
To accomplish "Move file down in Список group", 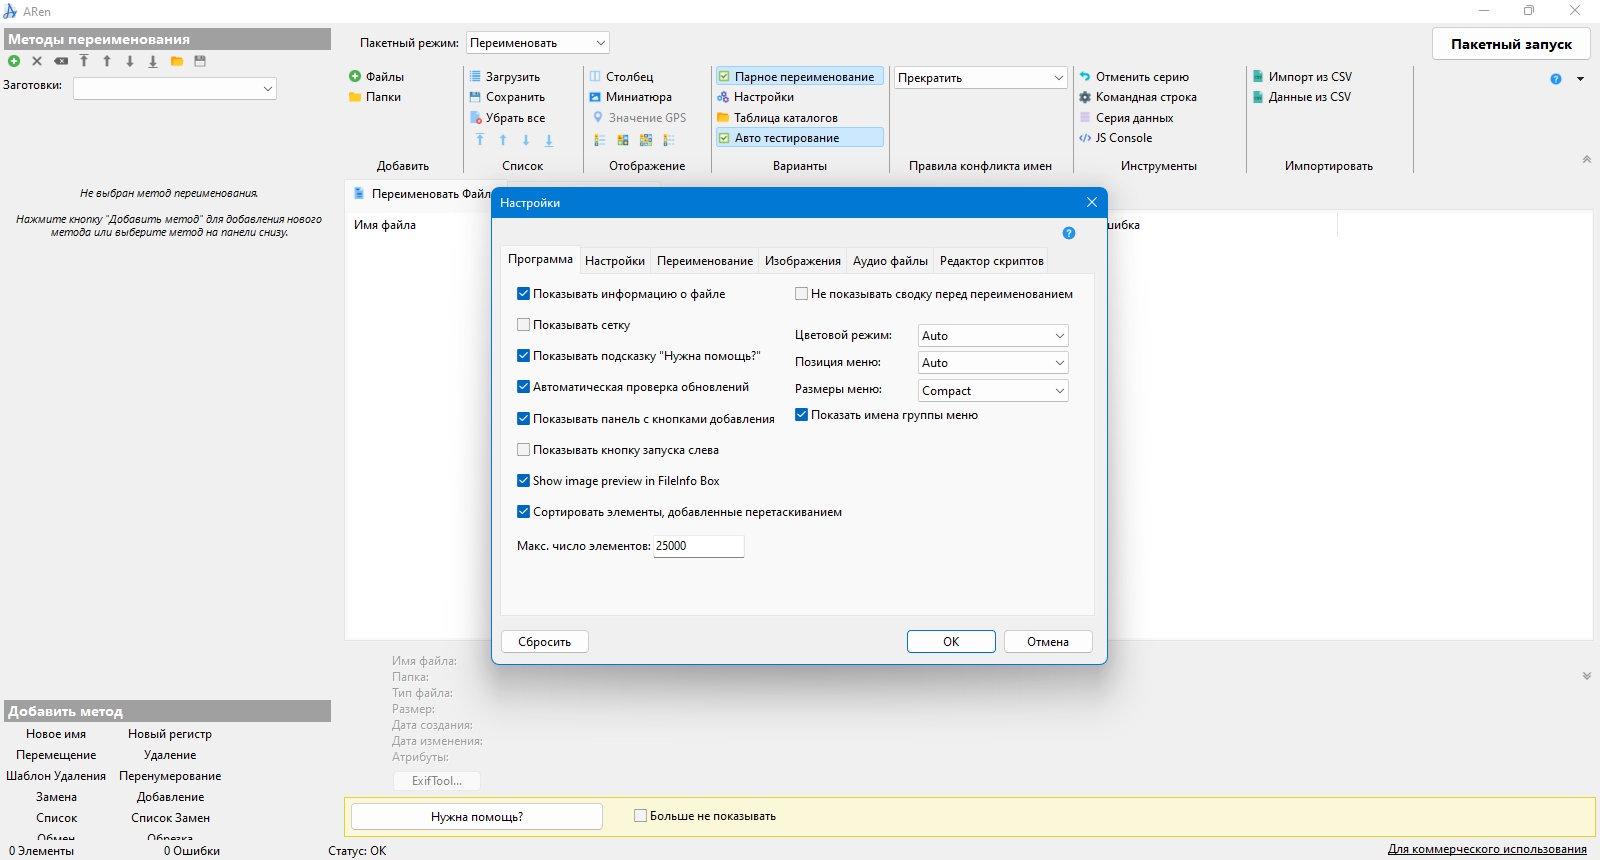I will coord(526,140).
